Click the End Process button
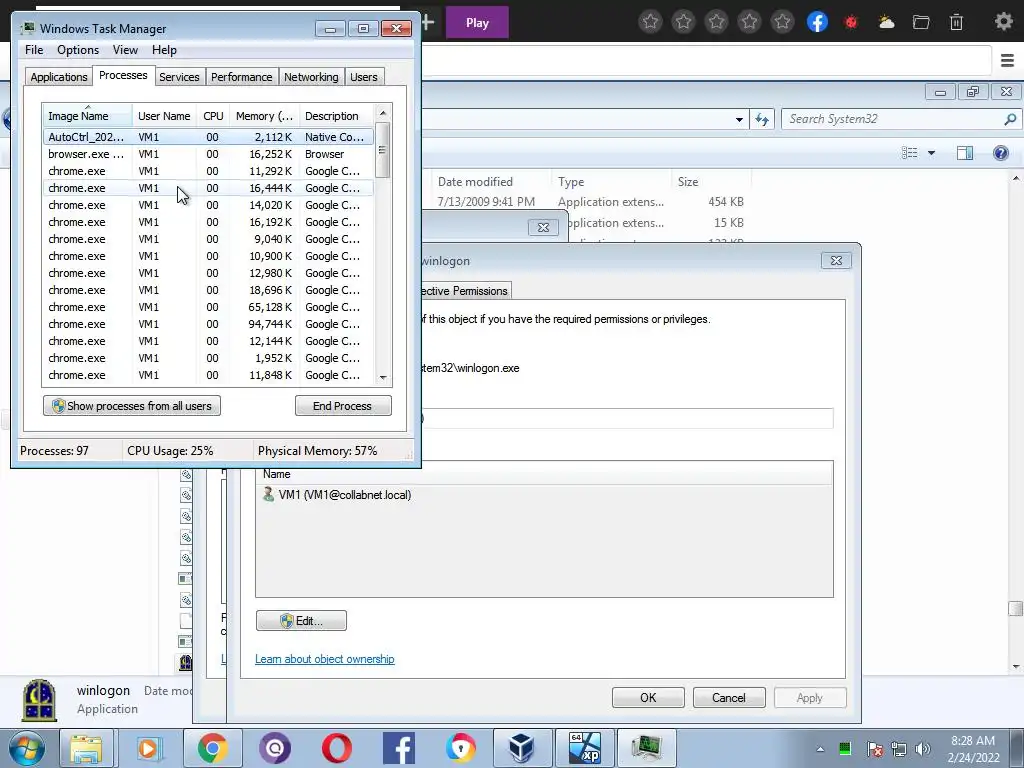 [343, 406]
